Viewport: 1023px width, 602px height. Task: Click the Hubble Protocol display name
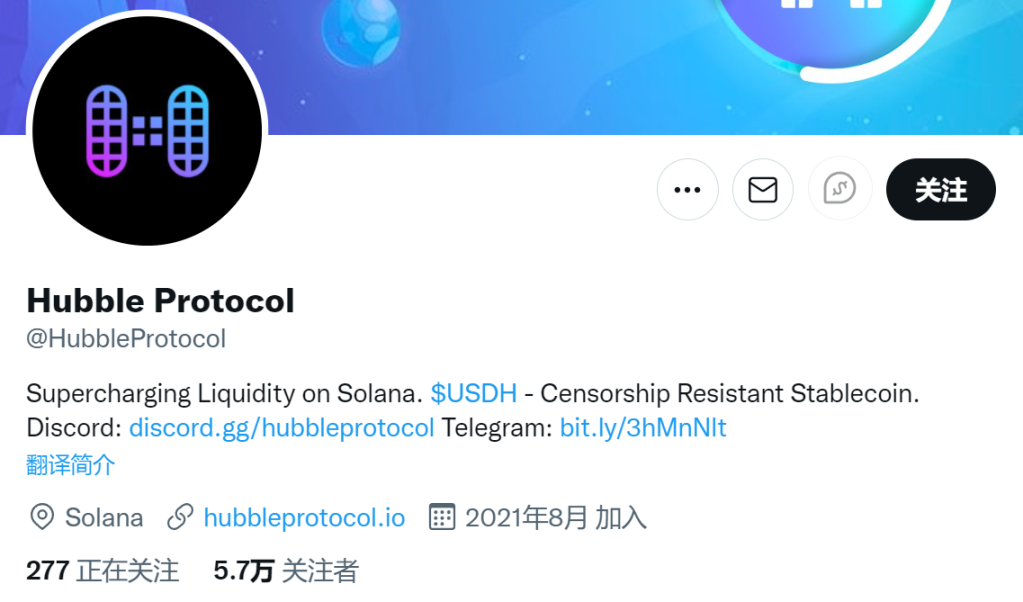point(160,301)
